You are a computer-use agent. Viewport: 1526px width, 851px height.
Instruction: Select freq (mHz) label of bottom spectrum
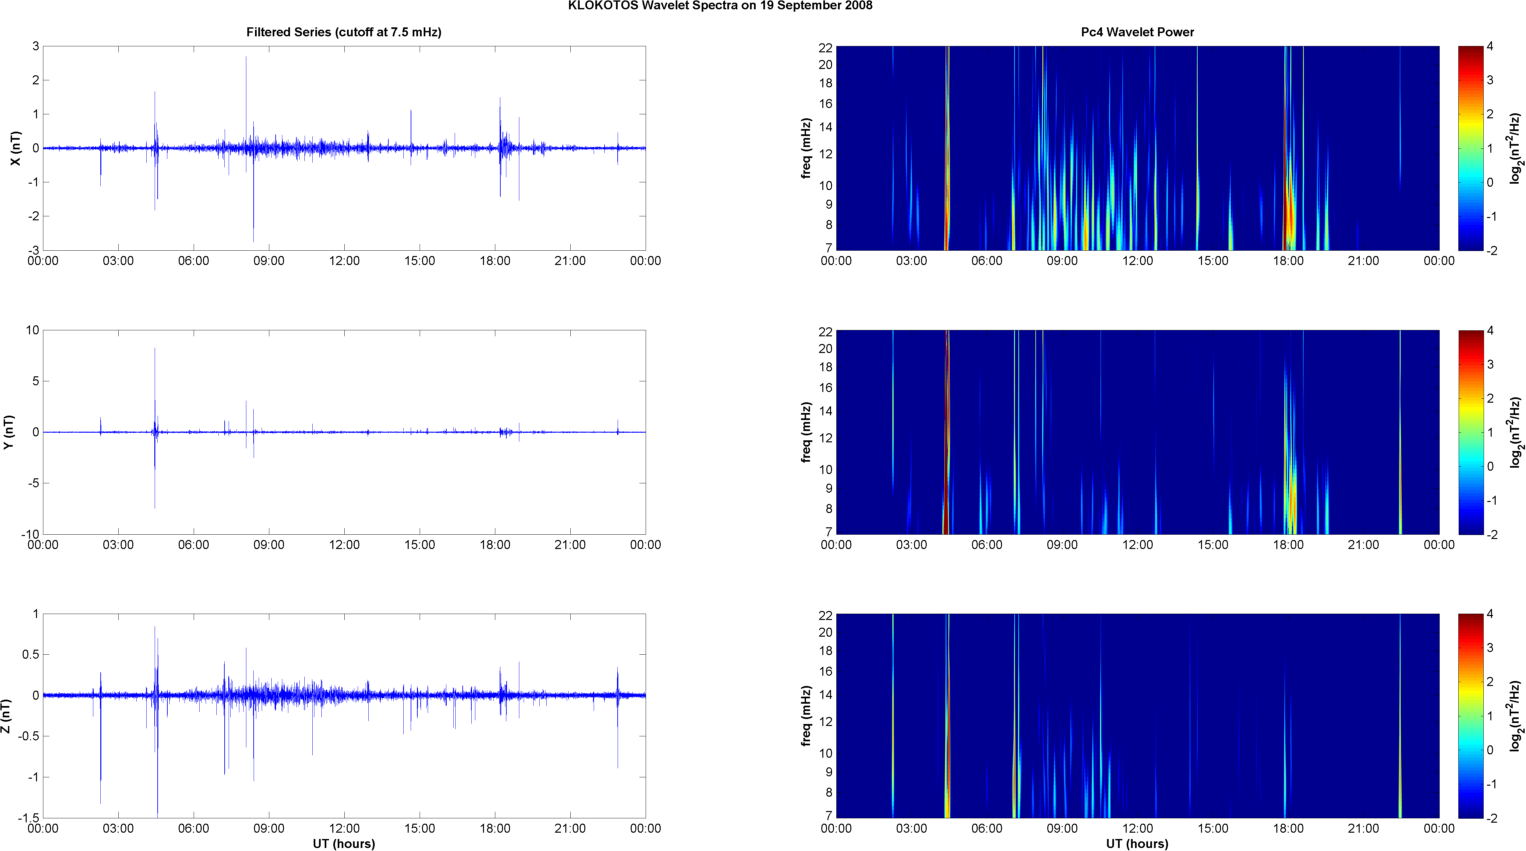[805, 716]
